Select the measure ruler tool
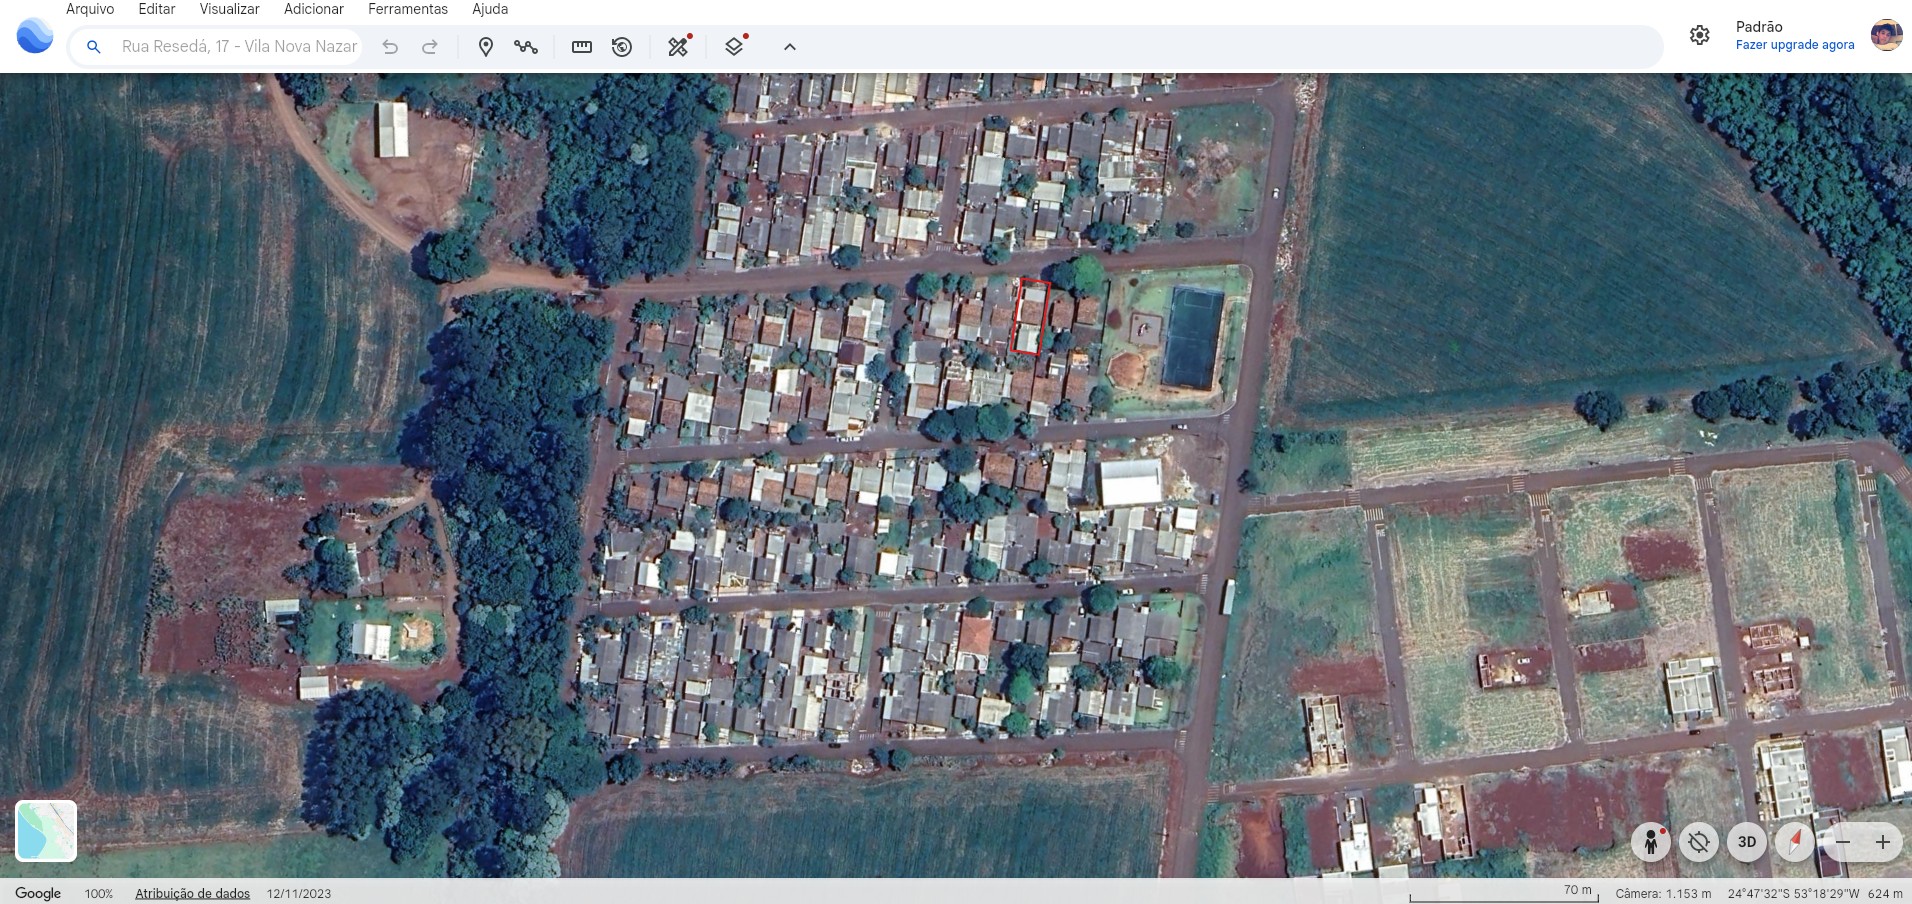Screen dimensions: 1912x904 581,47
